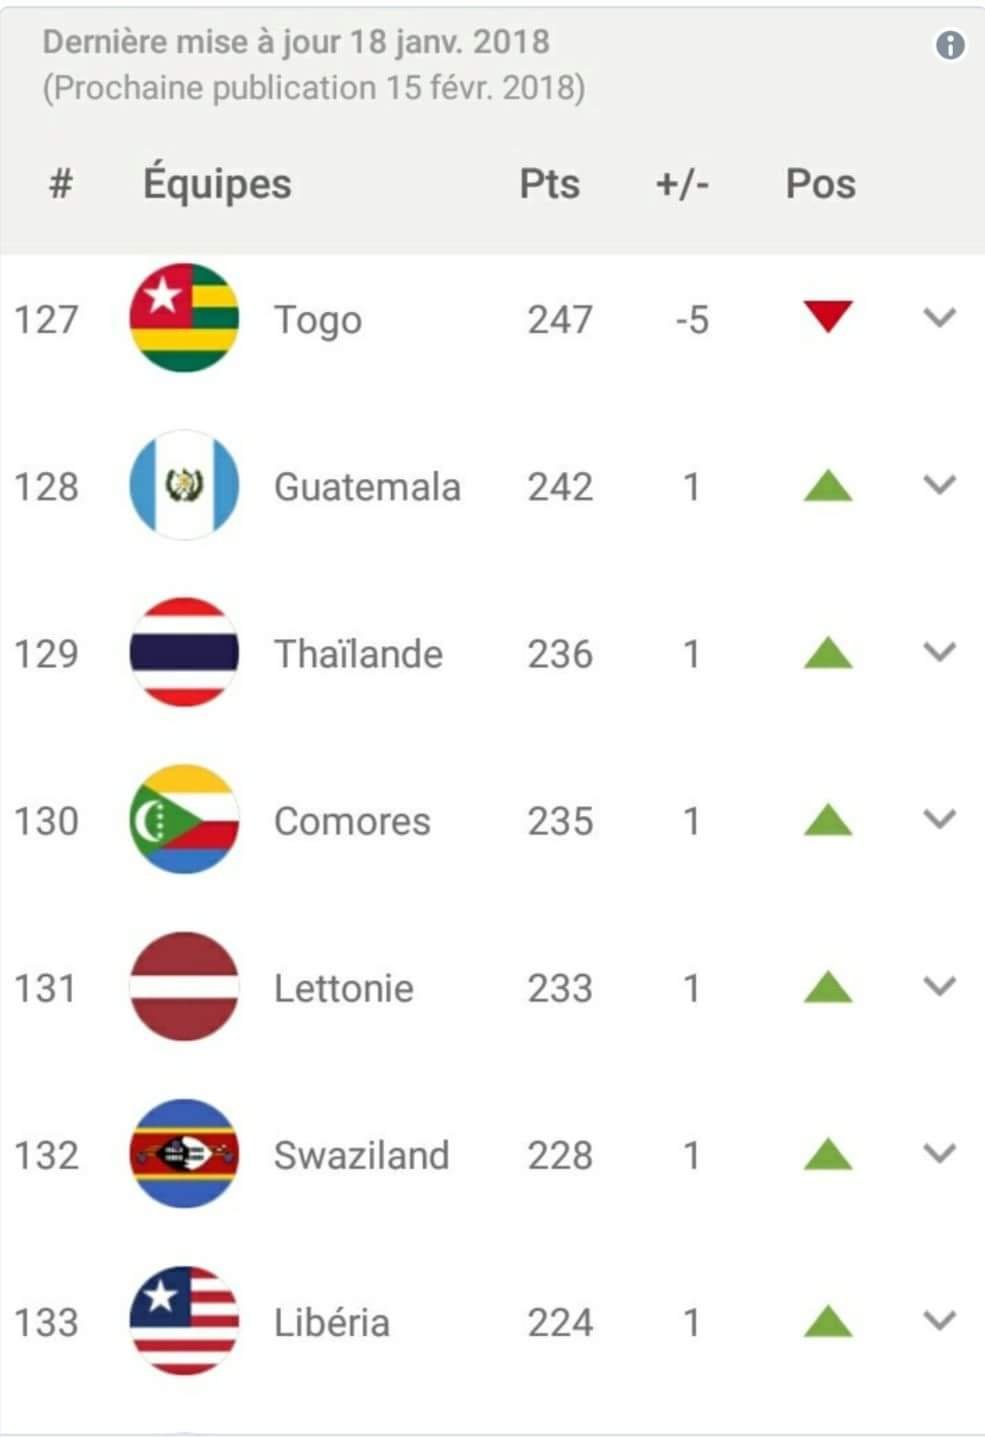Select the Thaïlande flag icon
This screenshot has width=985, height=1438.
[184, 653]
